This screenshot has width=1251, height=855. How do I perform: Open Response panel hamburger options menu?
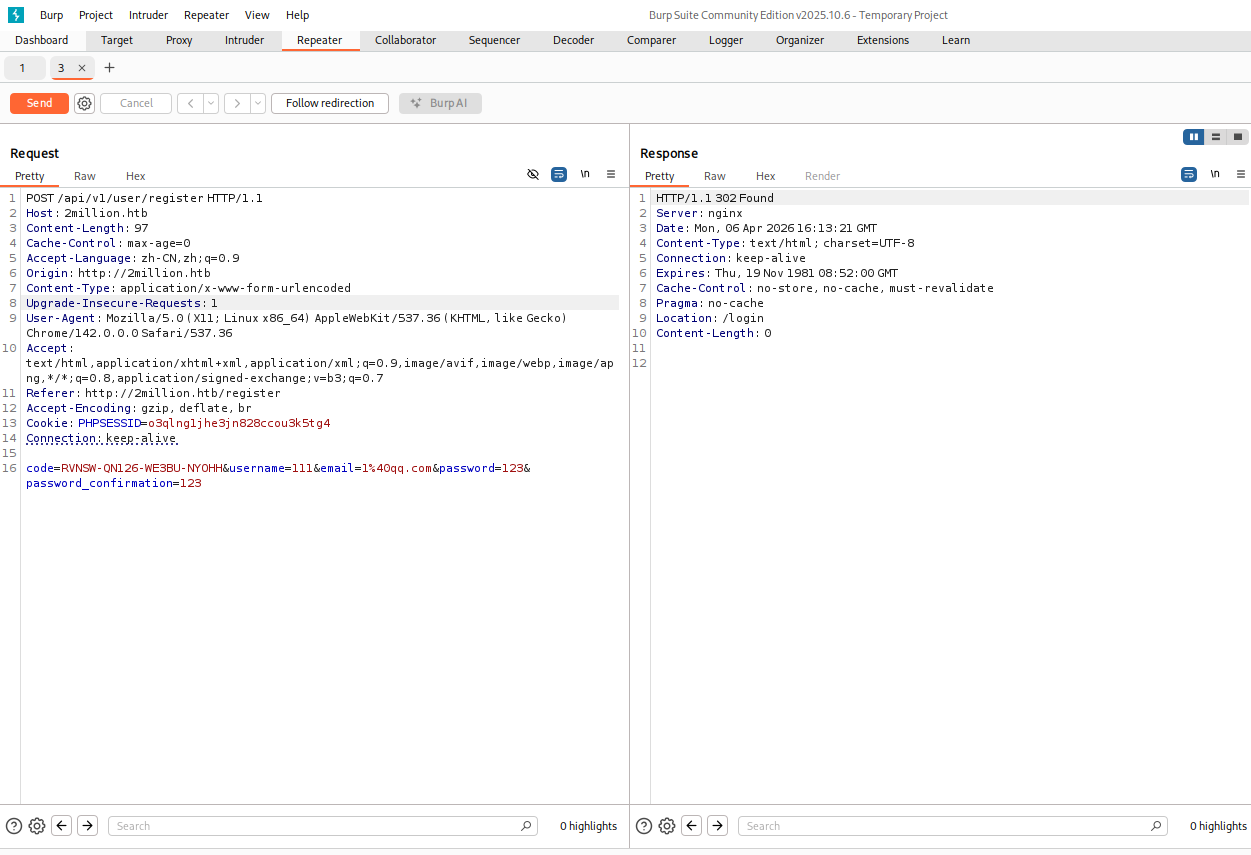tap(1241, 174)
